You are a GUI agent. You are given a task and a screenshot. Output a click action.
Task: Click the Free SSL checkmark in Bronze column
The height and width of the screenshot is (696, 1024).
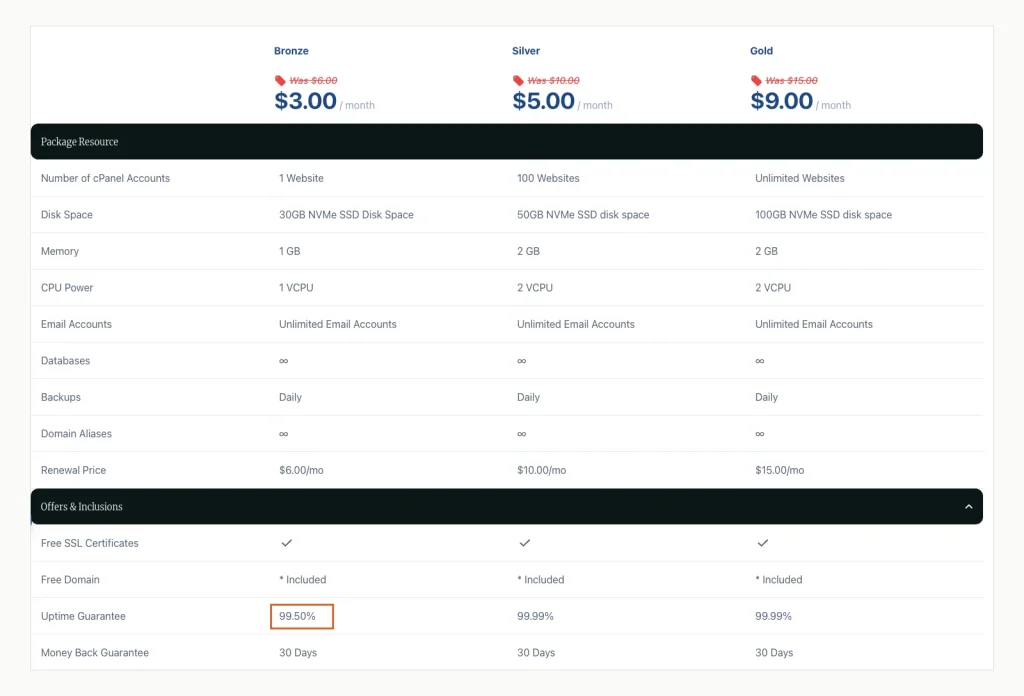(x=287, y=543)
